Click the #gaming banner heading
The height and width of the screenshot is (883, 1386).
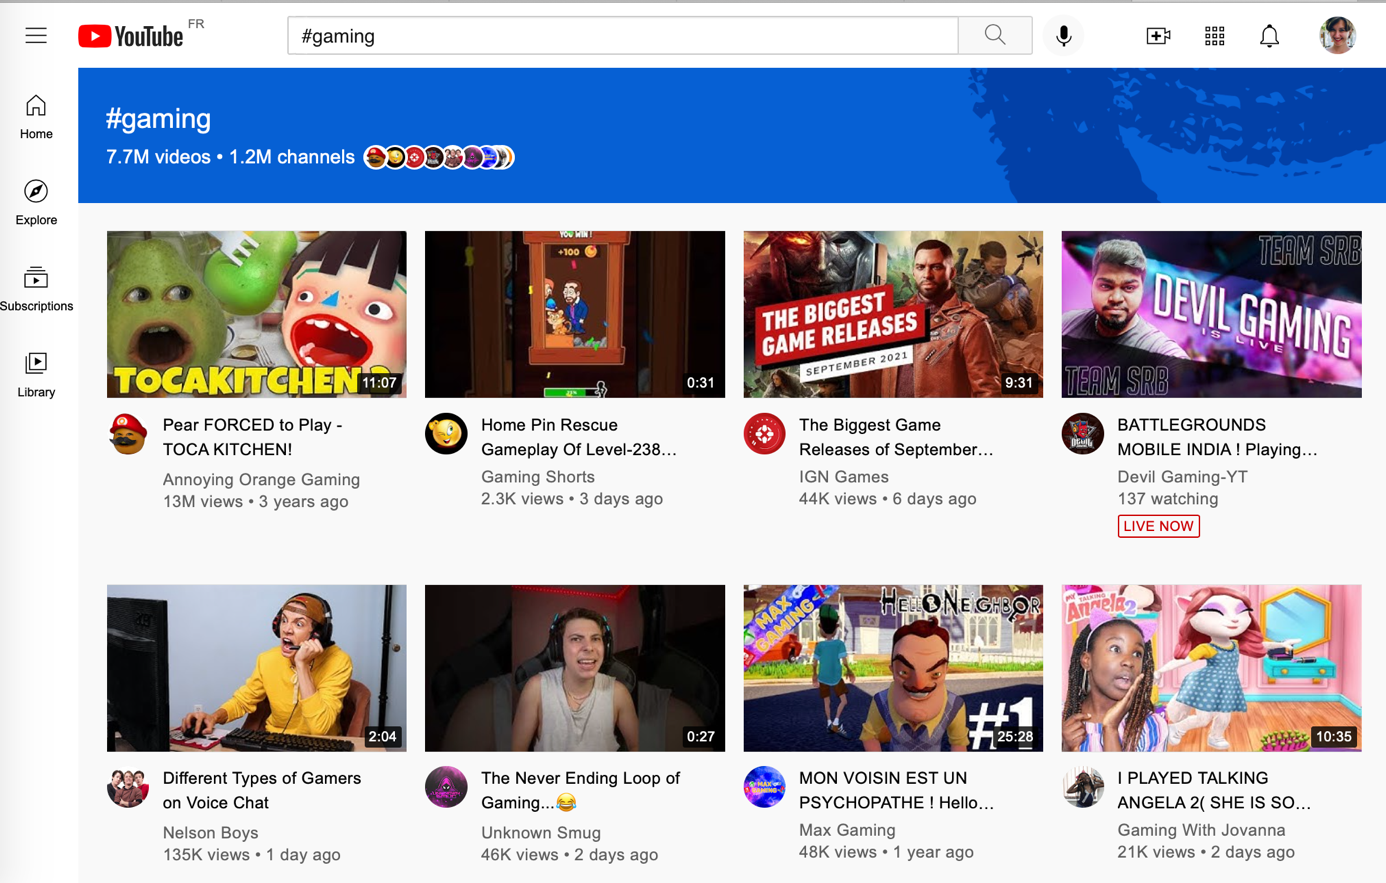158,119
